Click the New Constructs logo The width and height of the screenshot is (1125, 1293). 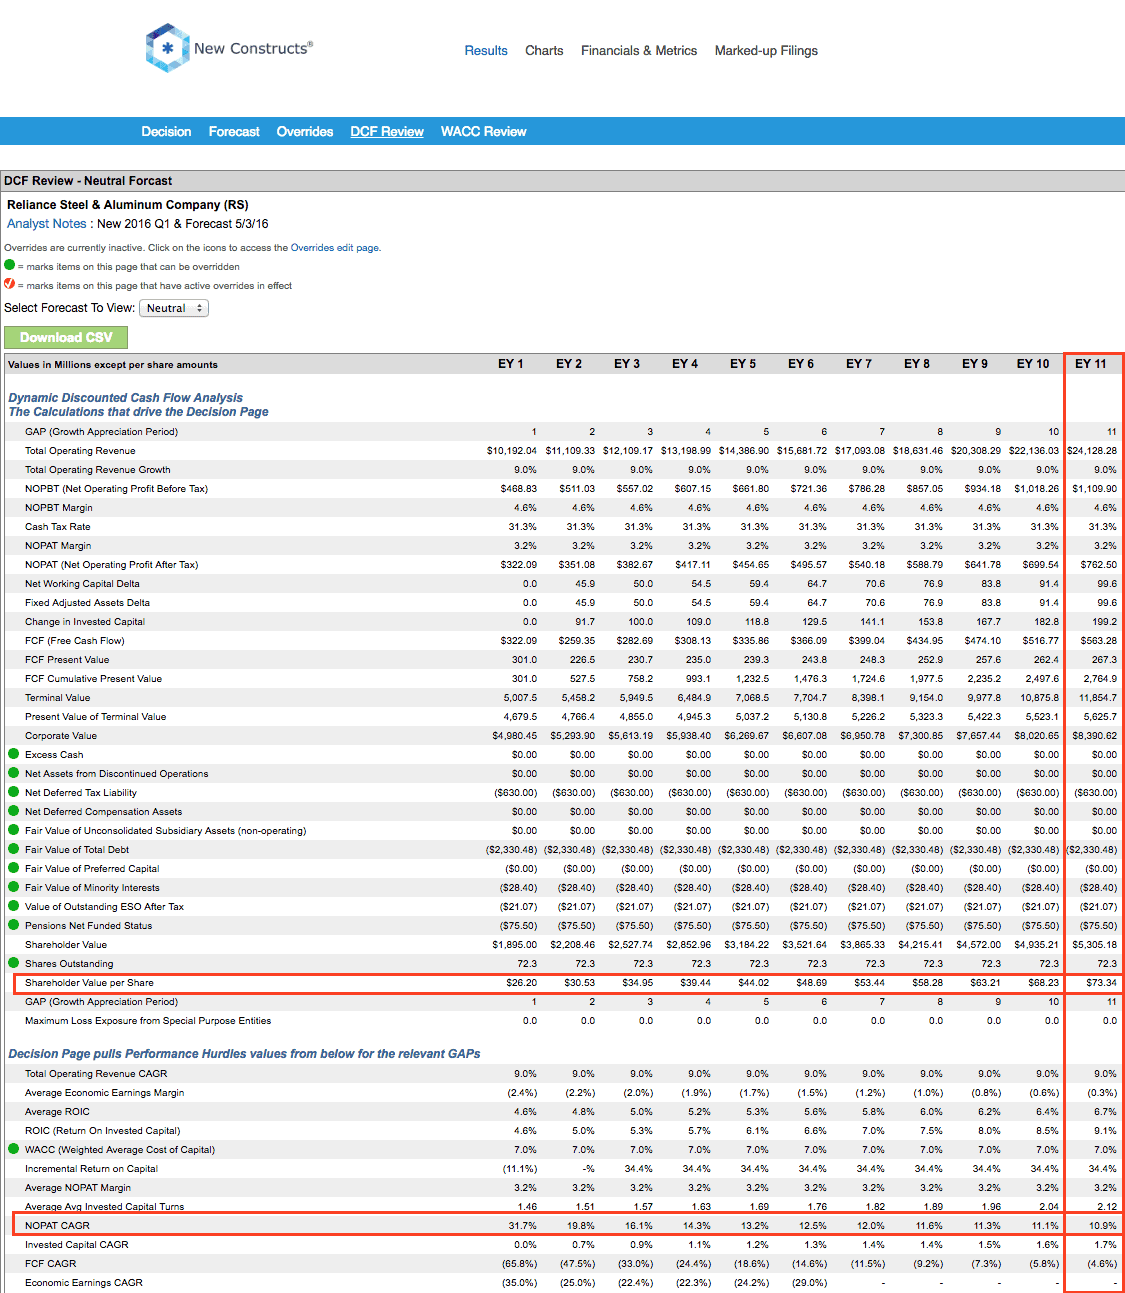229,48
